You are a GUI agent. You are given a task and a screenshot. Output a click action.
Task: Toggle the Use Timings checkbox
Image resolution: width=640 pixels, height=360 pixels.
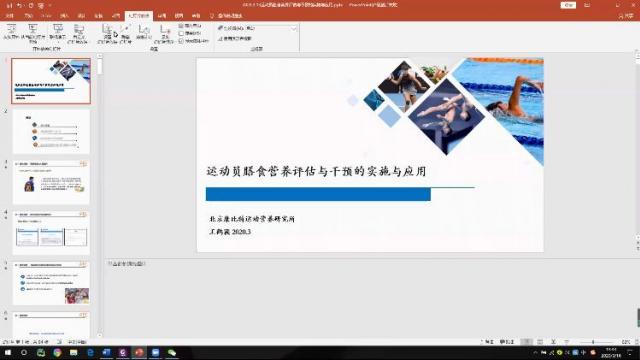[x=181, y=33]
